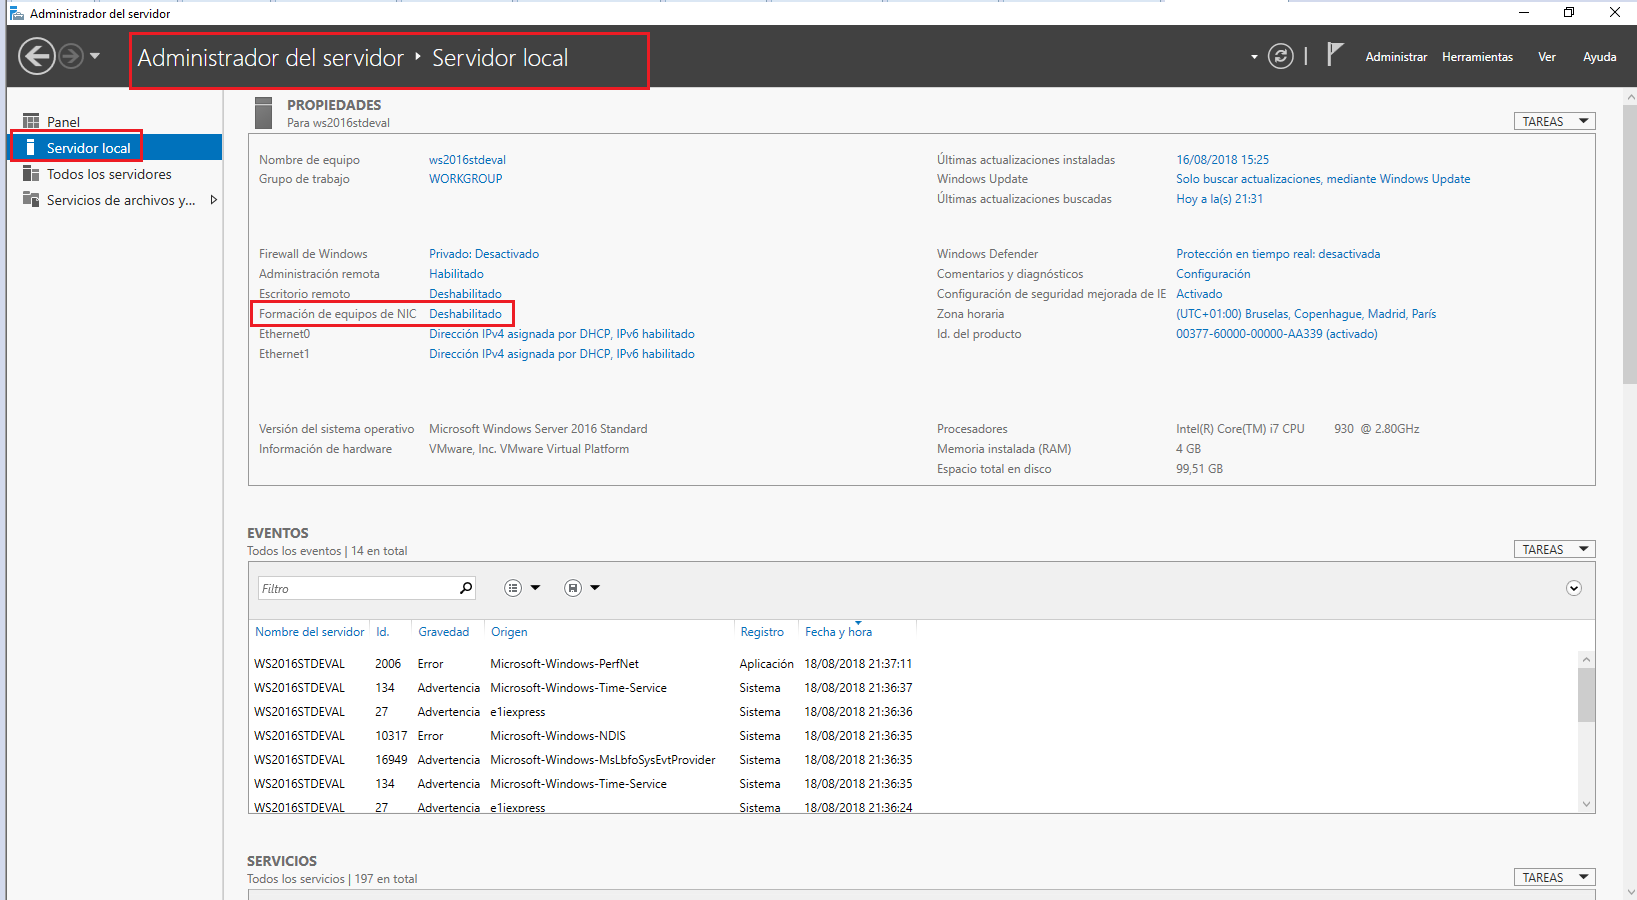The width and height of the screenshot is (1637, 900).
Task: Click the magnifying glass in the Filtro box
Action: point(465,588)
